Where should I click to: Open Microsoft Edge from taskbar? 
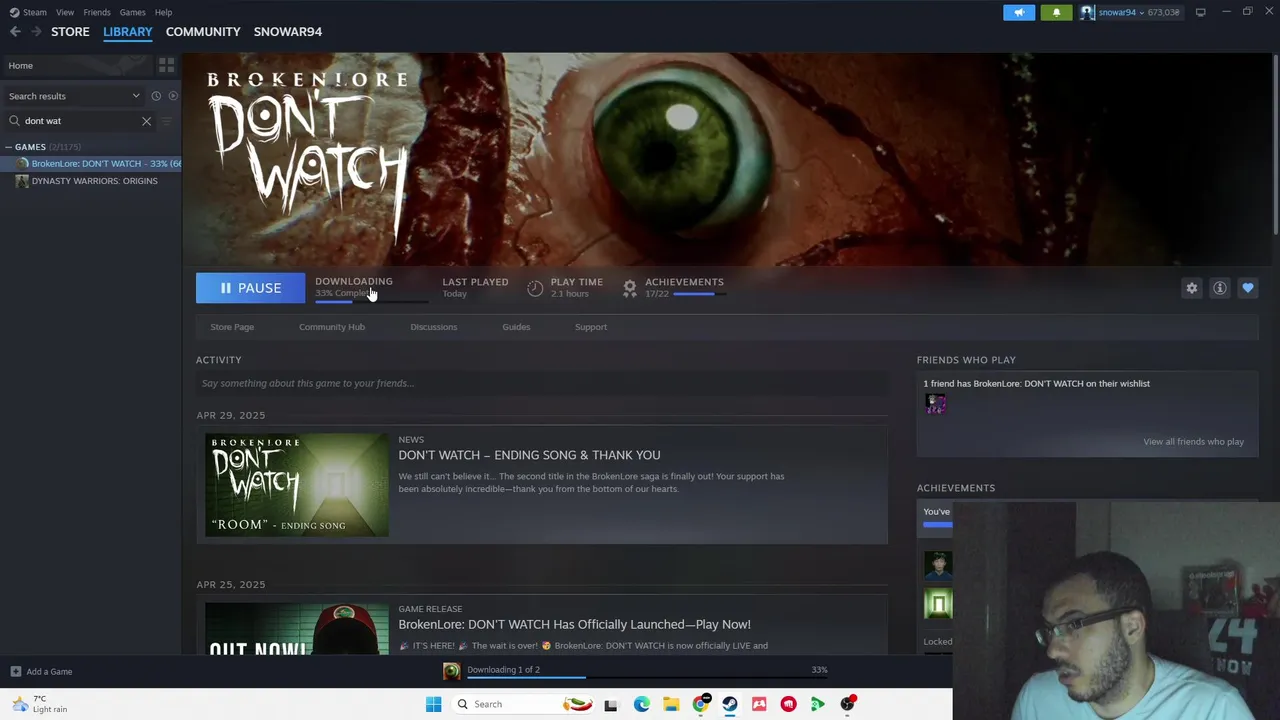pos(642,704)
